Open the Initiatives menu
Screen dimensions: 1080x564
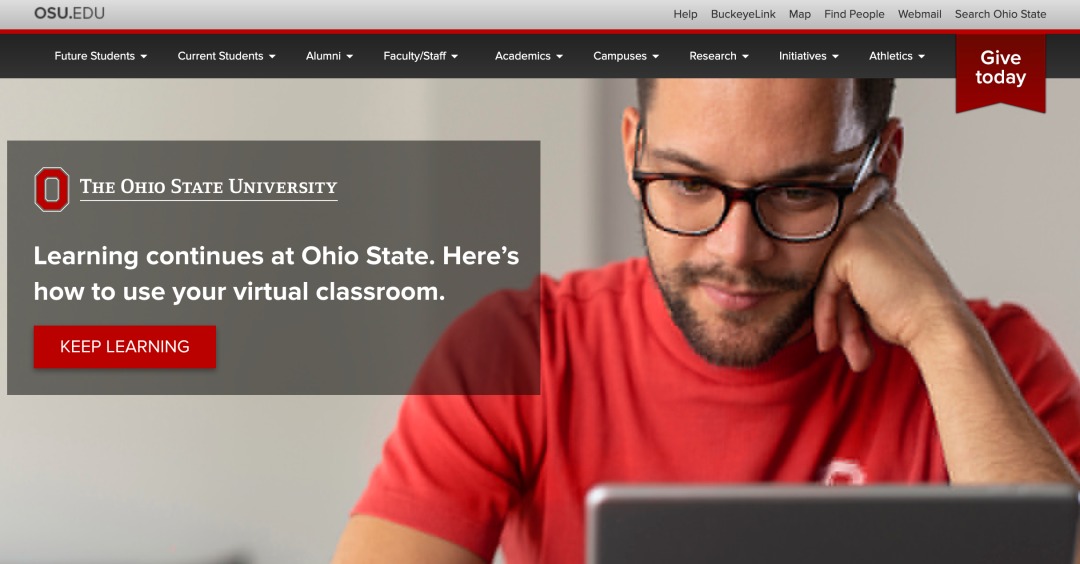(809, 56)
